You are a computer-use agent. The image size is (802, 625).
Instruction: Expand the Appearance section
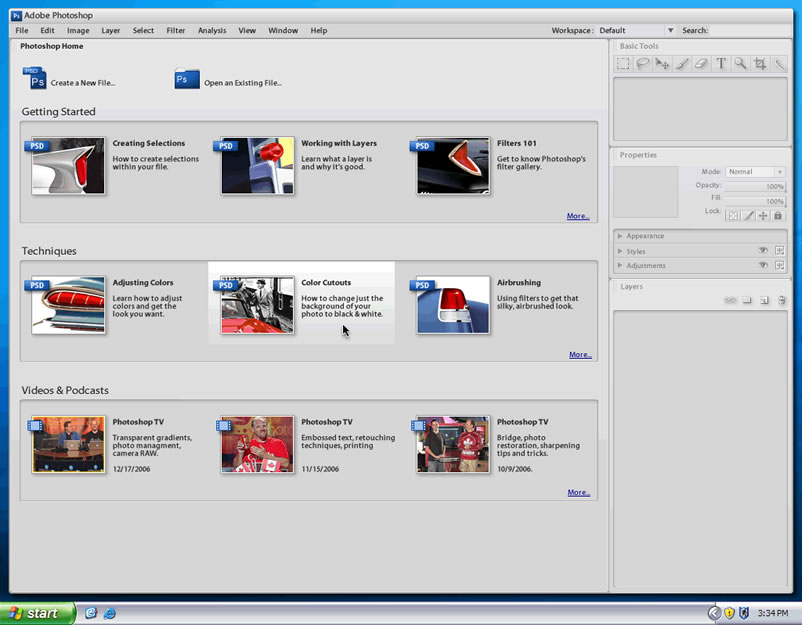coord(619,236)
